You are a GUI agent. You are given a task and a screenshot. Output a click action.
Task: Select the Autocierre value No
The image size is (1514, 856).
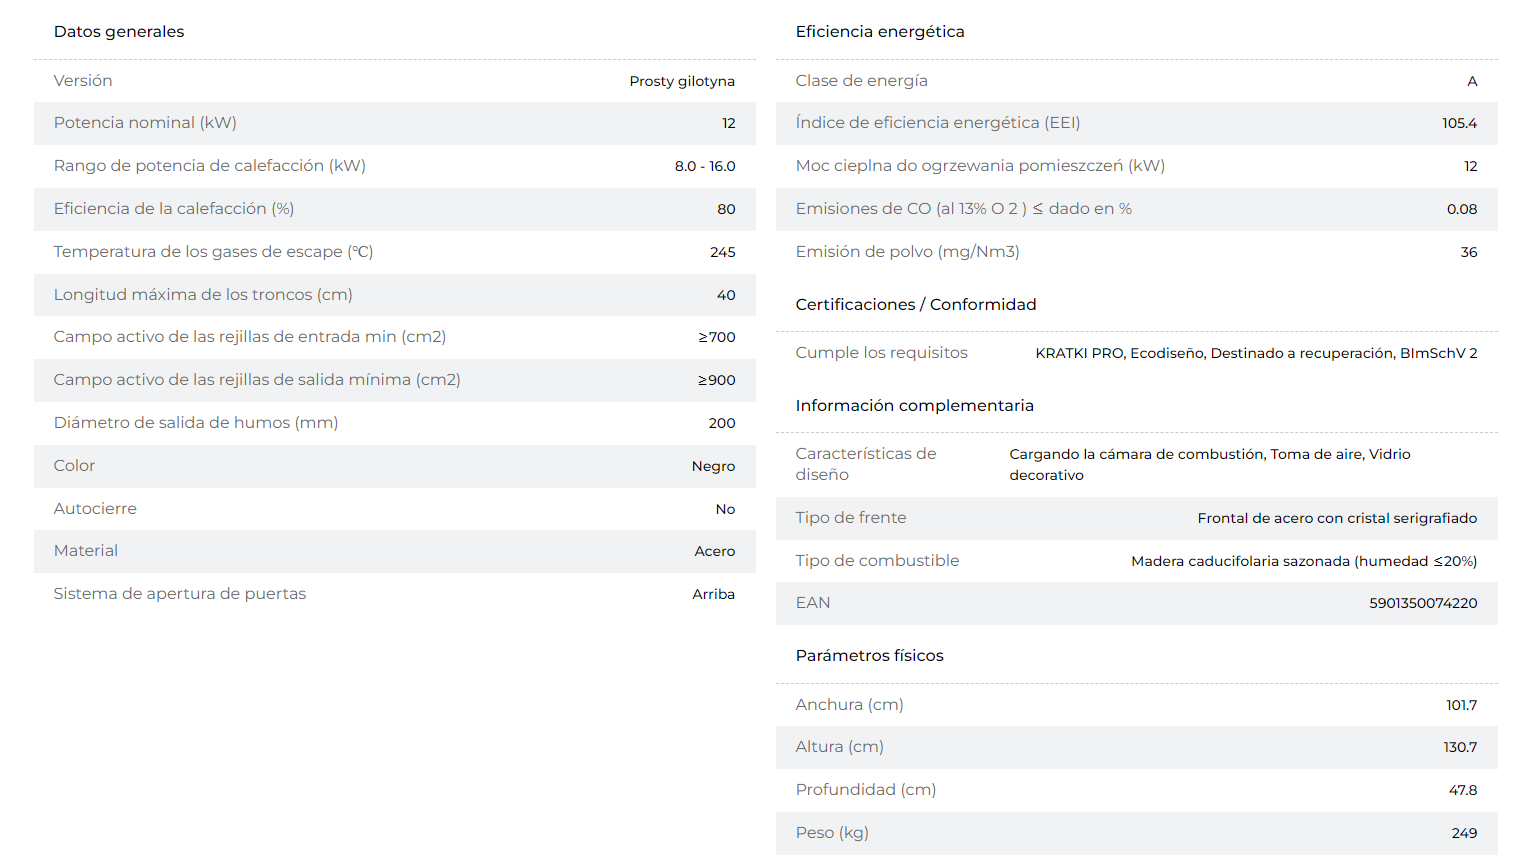725,509
